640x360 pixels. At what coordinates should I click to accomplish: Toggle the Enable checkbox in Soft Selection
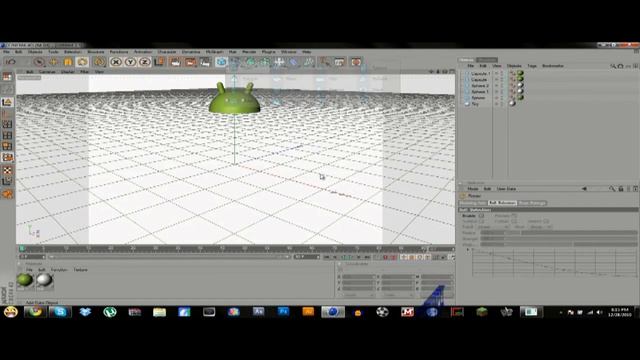click(x=481, y=216)
